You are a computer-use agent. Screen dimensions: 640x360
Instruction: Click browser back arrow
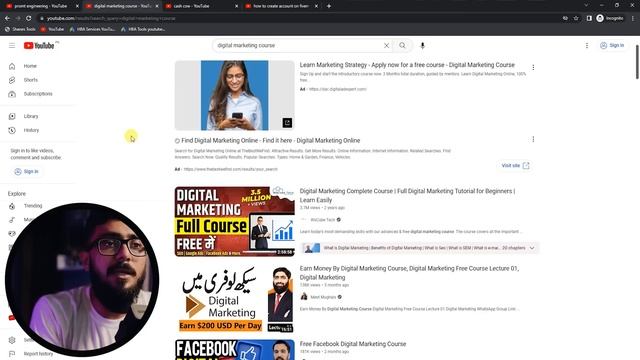pyautogui.click(x=7, y=18)
